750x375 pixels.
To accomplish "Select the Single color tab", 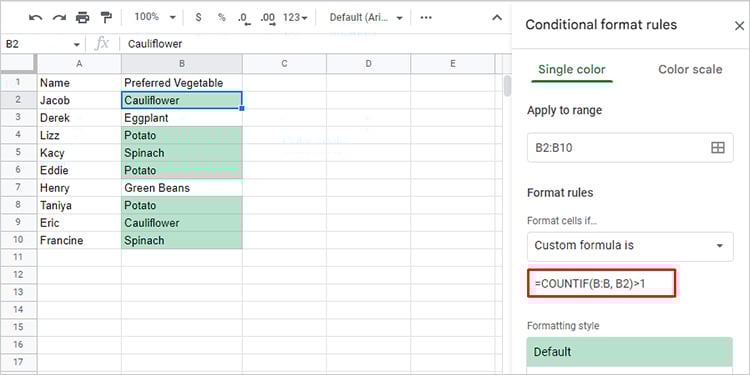I will (572, 70).
